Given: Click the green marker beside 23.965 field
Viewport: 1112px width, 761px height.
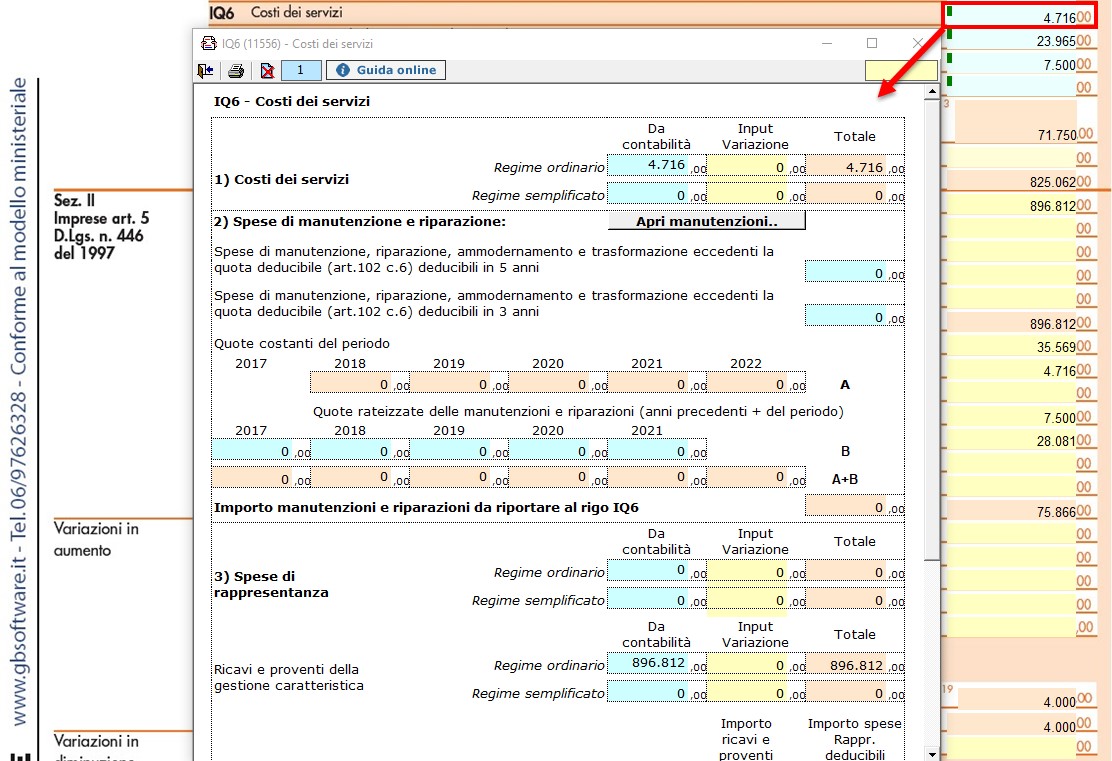Looking at the screenshot, I should pyautogui.click(x=950, y=35).
